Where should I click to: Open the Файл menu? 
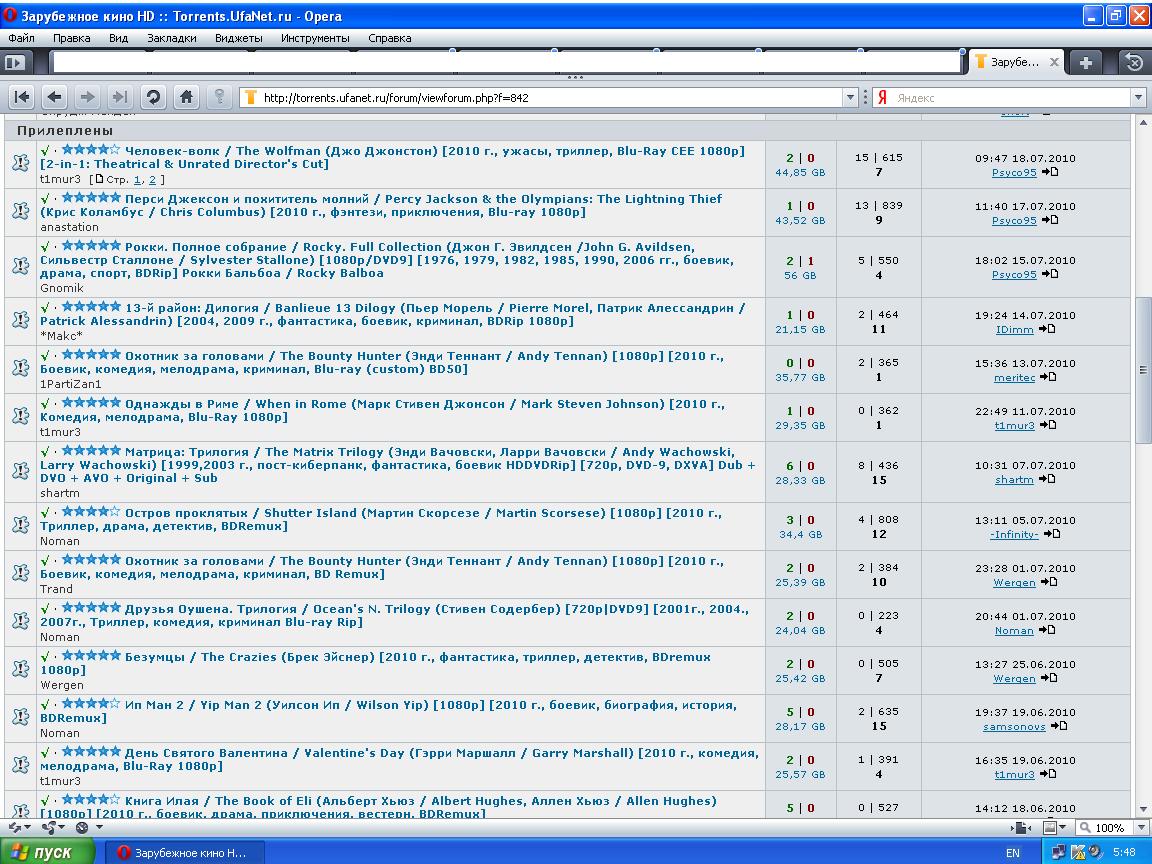click(x=21, y=38)
